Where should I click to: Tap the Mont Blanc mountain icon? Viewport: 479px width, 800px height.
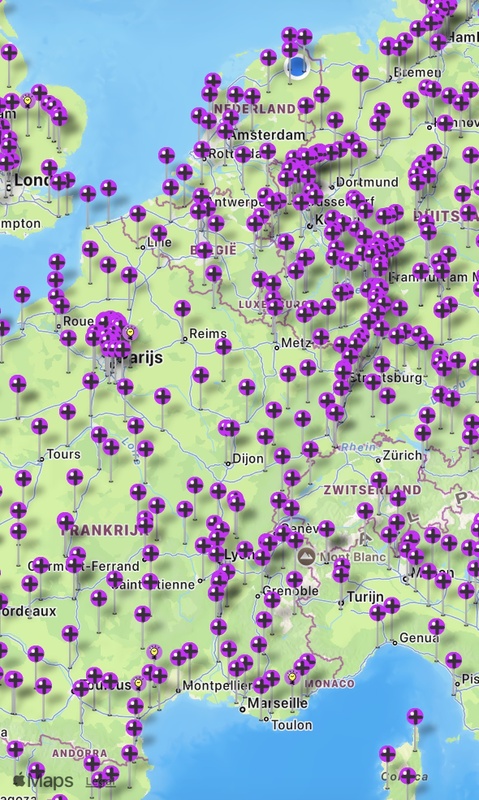[306, 556]
